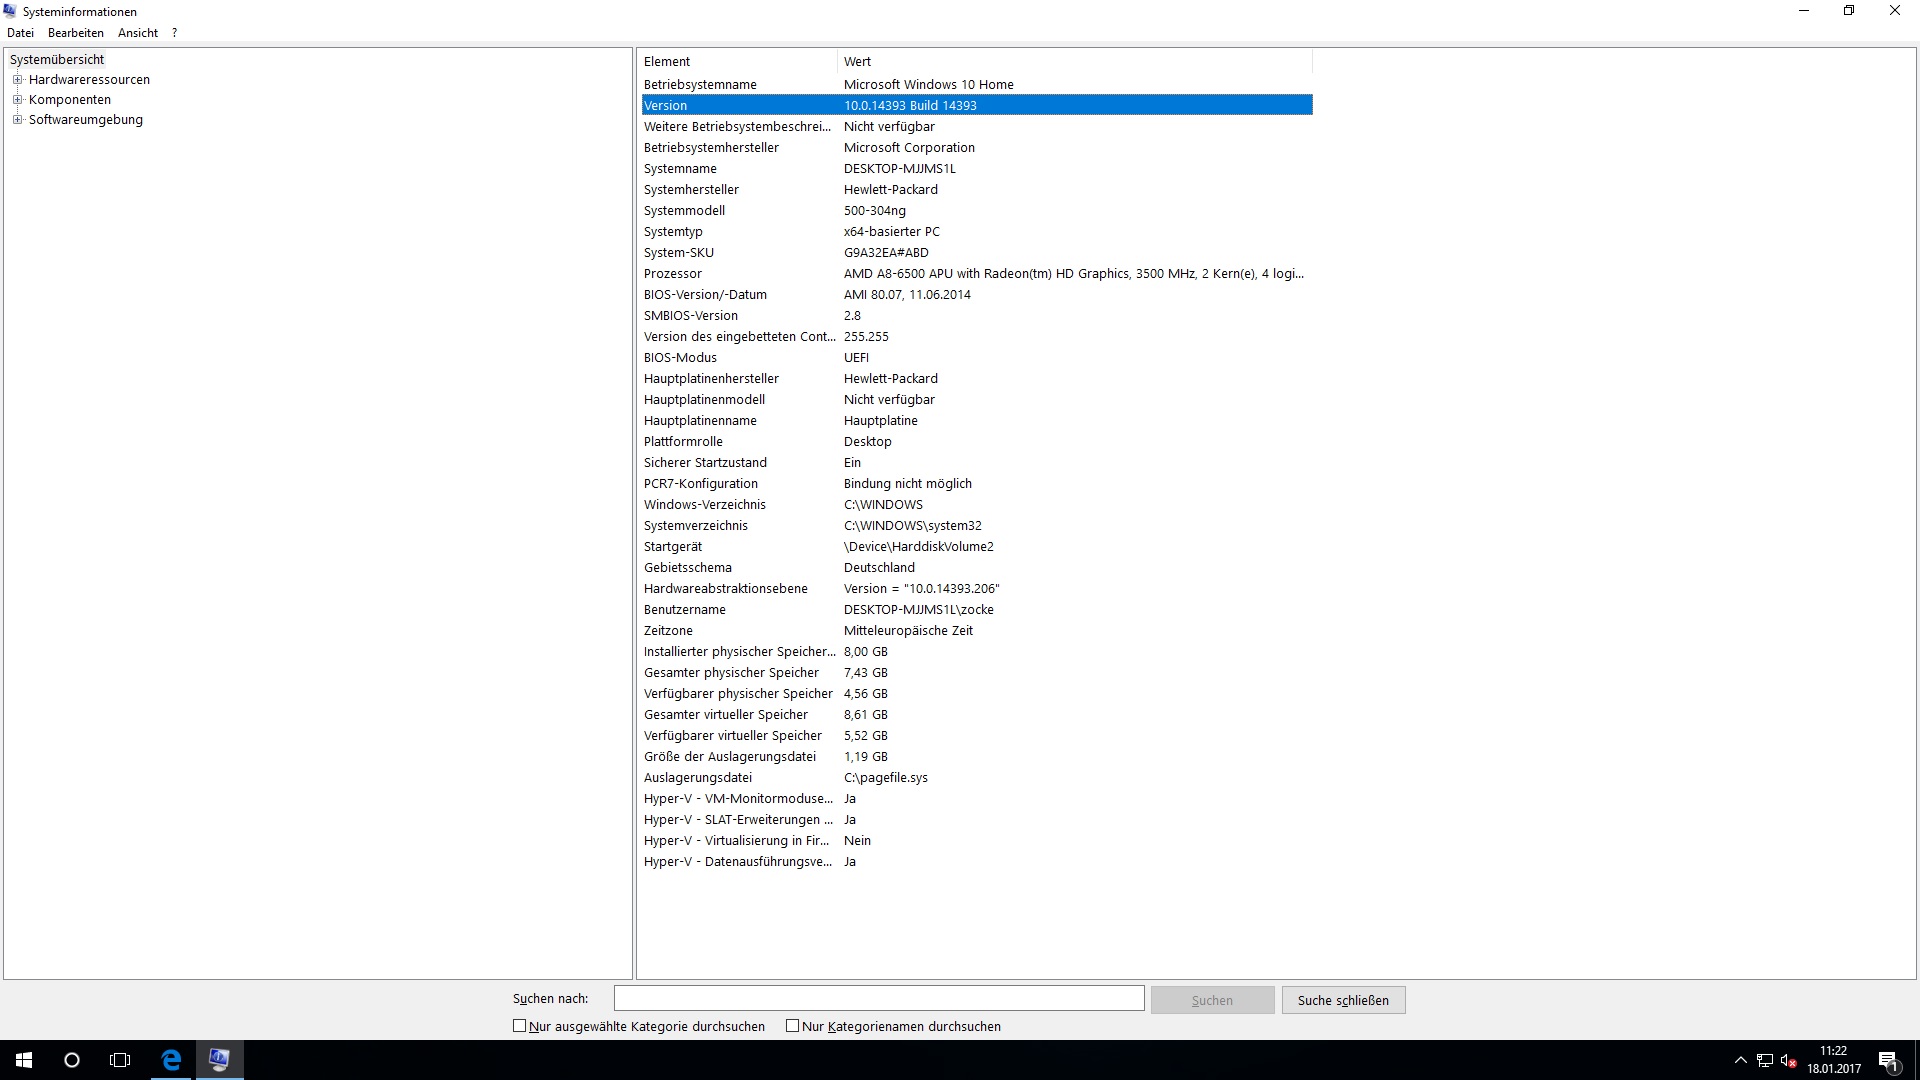The image size is (1920, 1080).
Task: Click the 'C:\pagefile.sys' value
Action: [886, 778]
